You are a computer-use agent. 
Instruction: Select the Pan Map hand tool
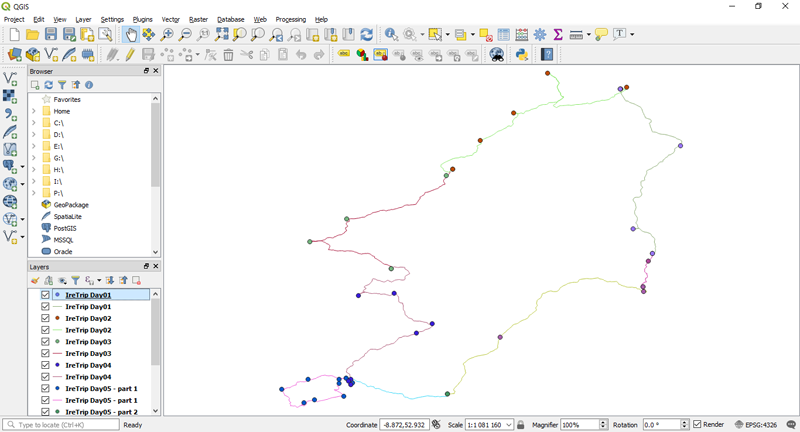[x=131, y=34]
